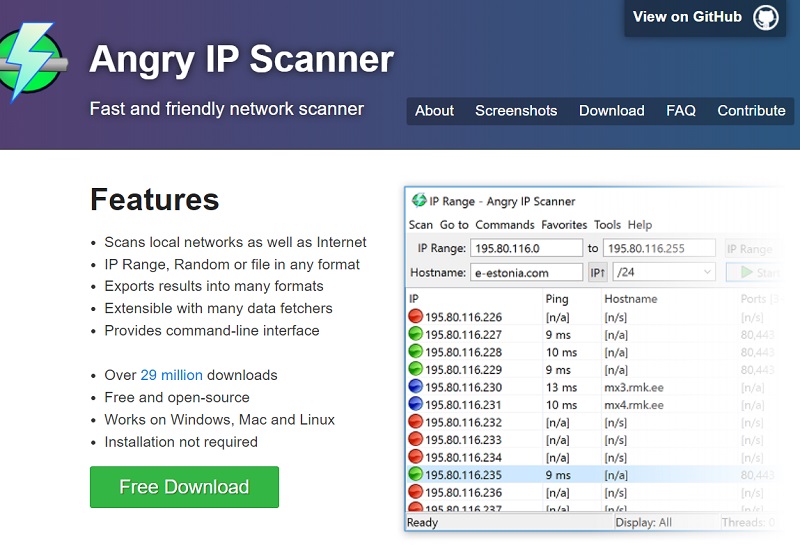Click blue status dot for 195.80.116.231

(416, 404)
